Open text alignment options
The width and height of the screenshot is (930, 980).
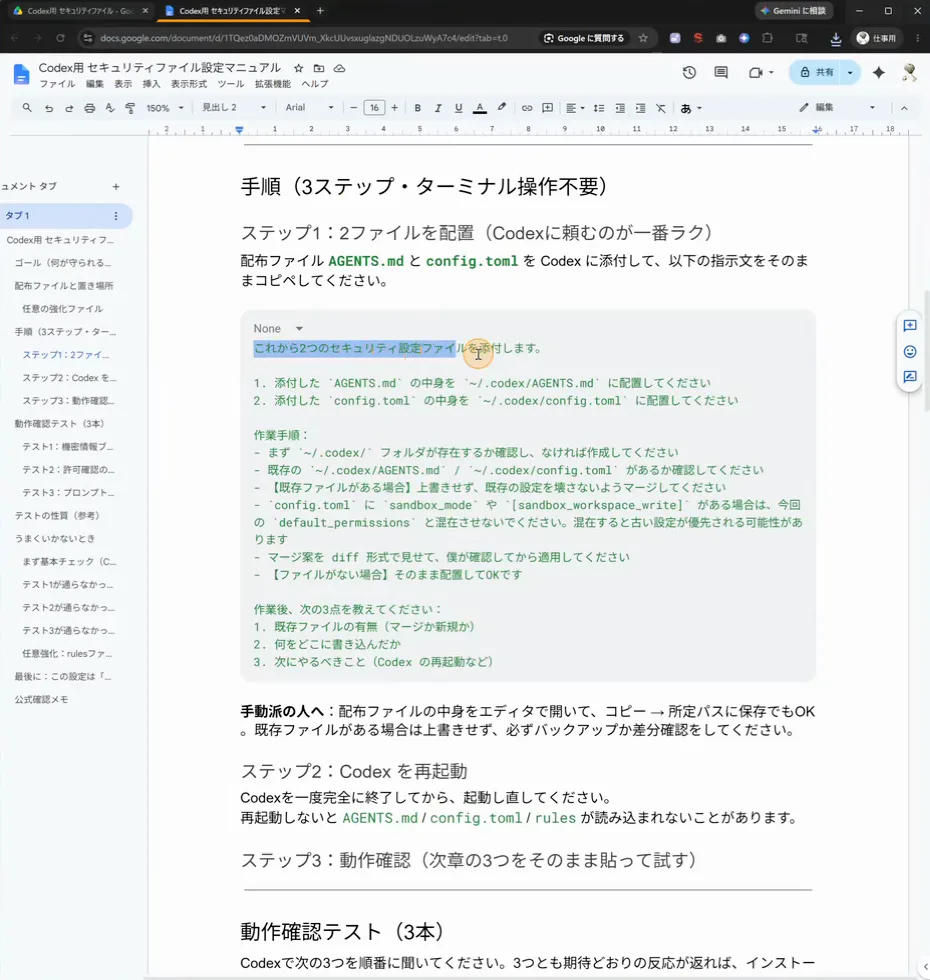(x=575, y=108)
